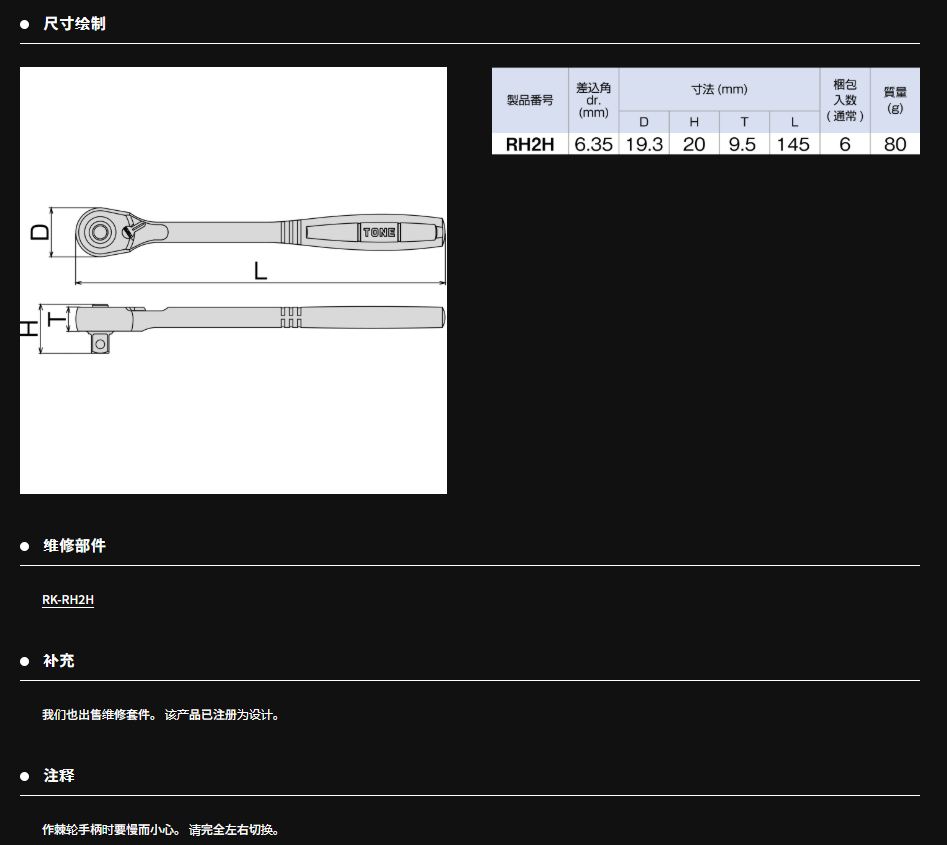Select the 尺寸绘制 section heading
This screenshot has height=845, width=947.
[74, 23]
